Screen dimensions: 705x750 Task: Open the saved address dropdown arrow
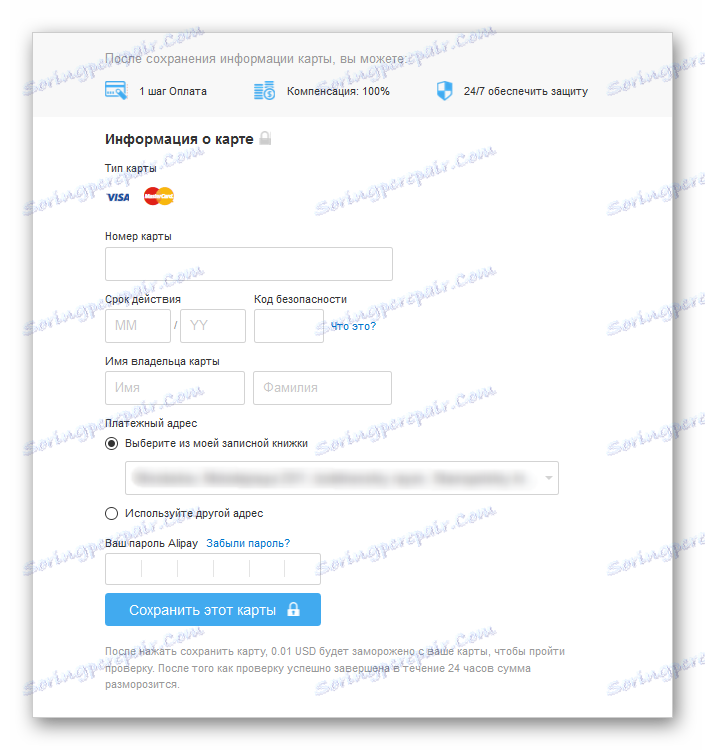pyautogui.click(x=549, y=478)
